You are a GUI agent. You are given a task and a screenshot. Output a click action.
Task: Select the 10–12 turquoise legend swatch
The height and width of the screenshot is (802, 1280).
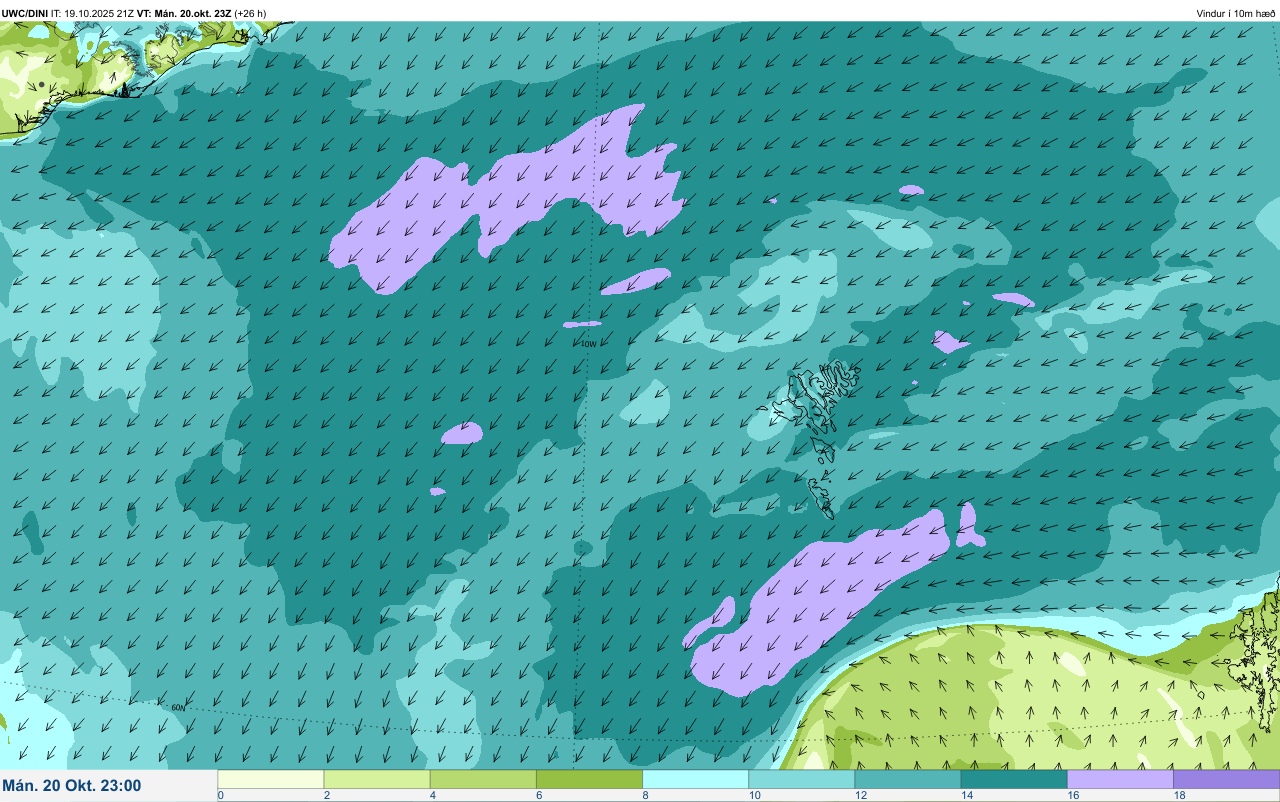(801, 779)
